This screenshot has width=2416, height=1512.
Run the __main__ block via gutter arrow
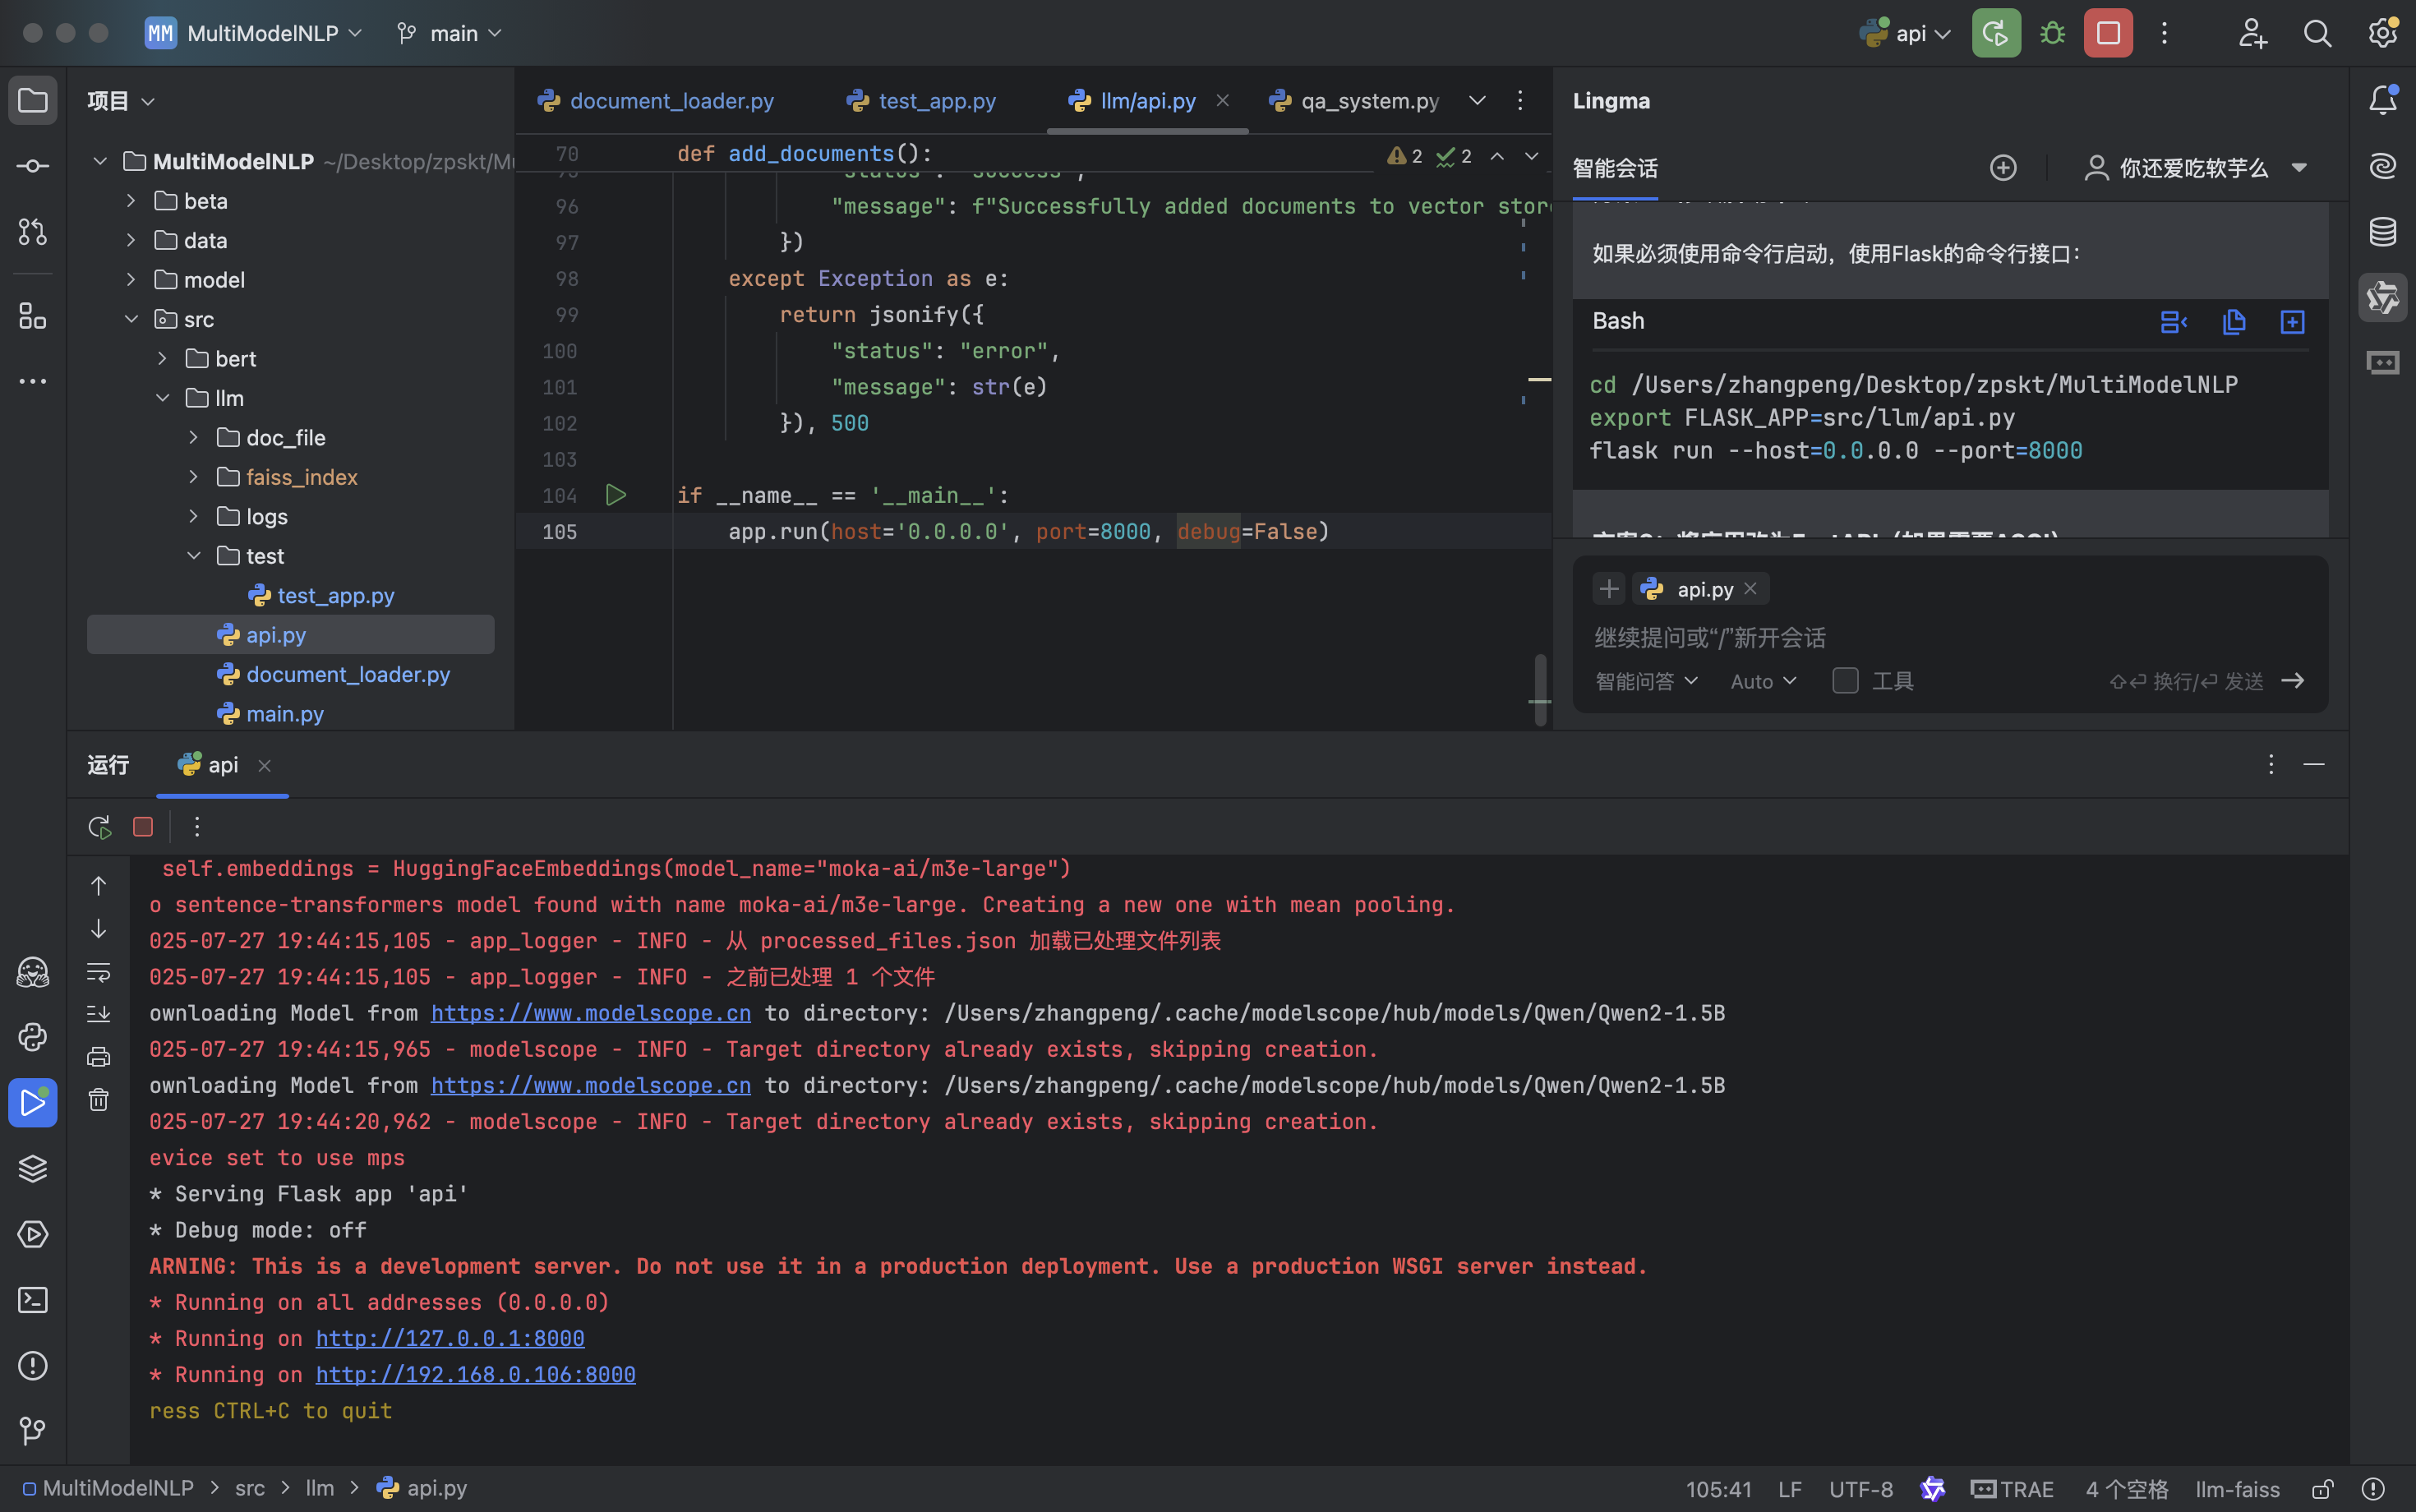point(616,495)
